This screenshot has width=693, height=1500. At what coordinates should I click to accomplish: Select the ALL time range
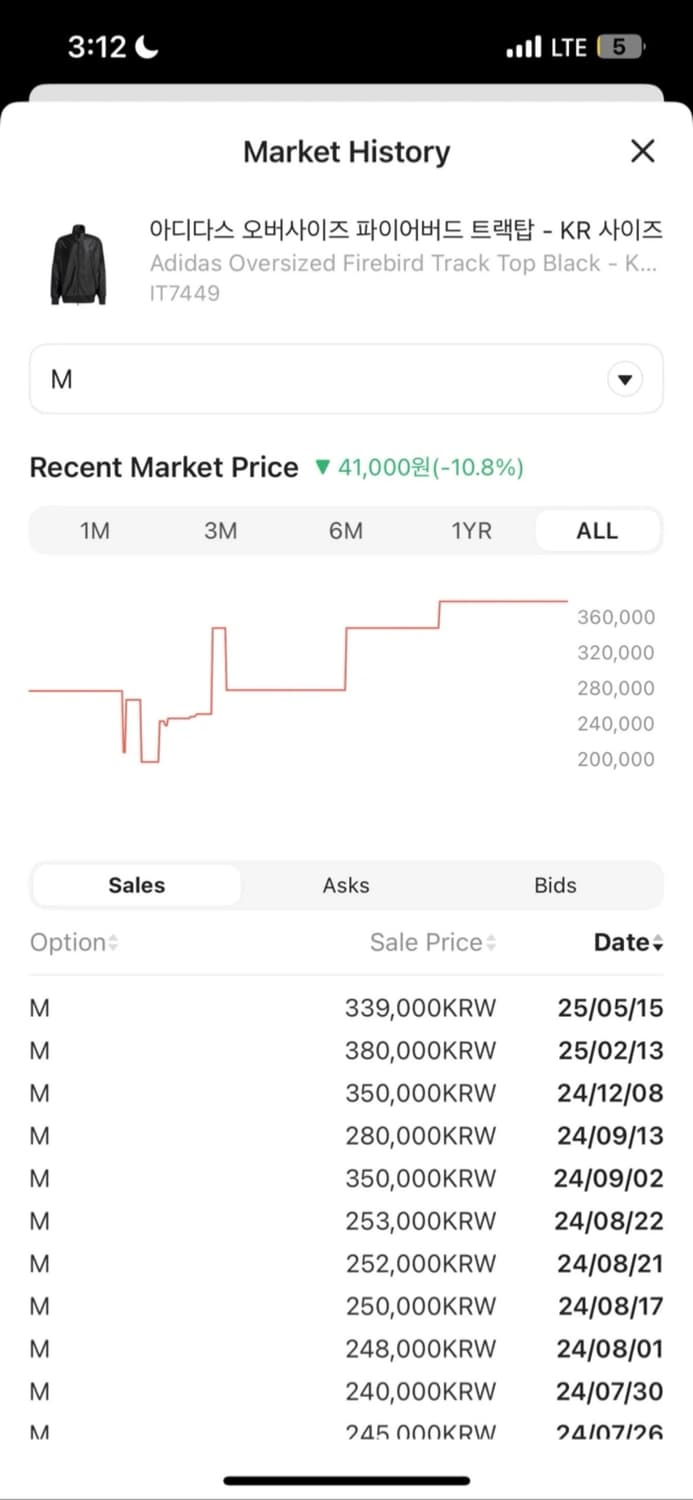coord(597,530)
